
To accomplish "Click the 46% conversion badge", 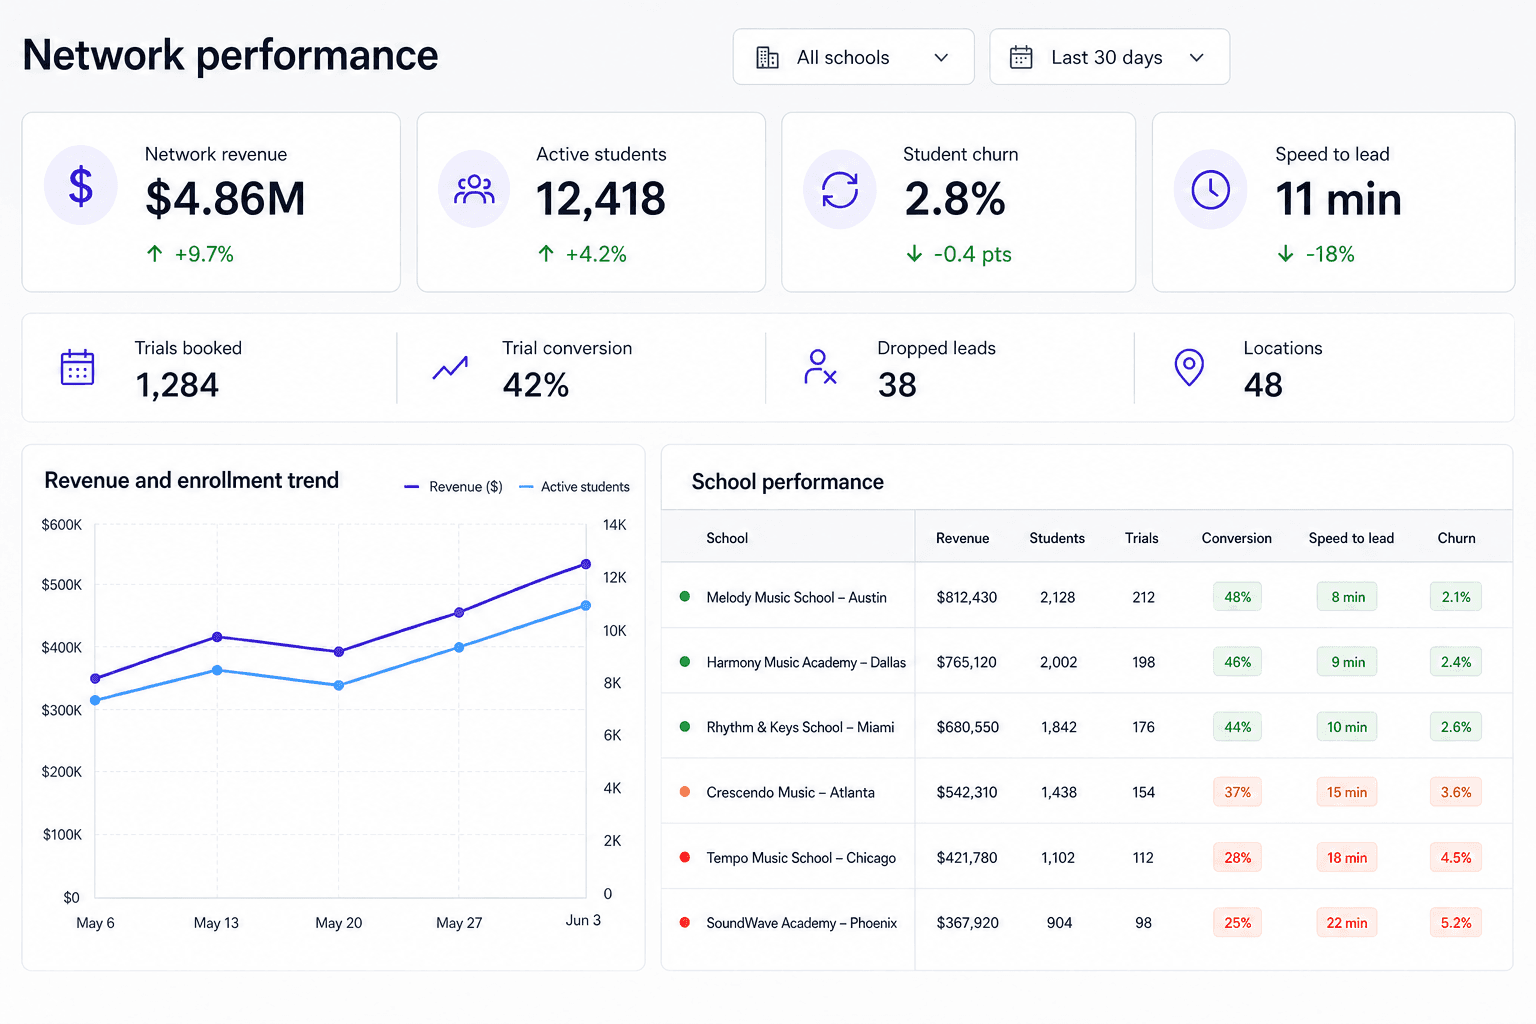I will 1237,662.
